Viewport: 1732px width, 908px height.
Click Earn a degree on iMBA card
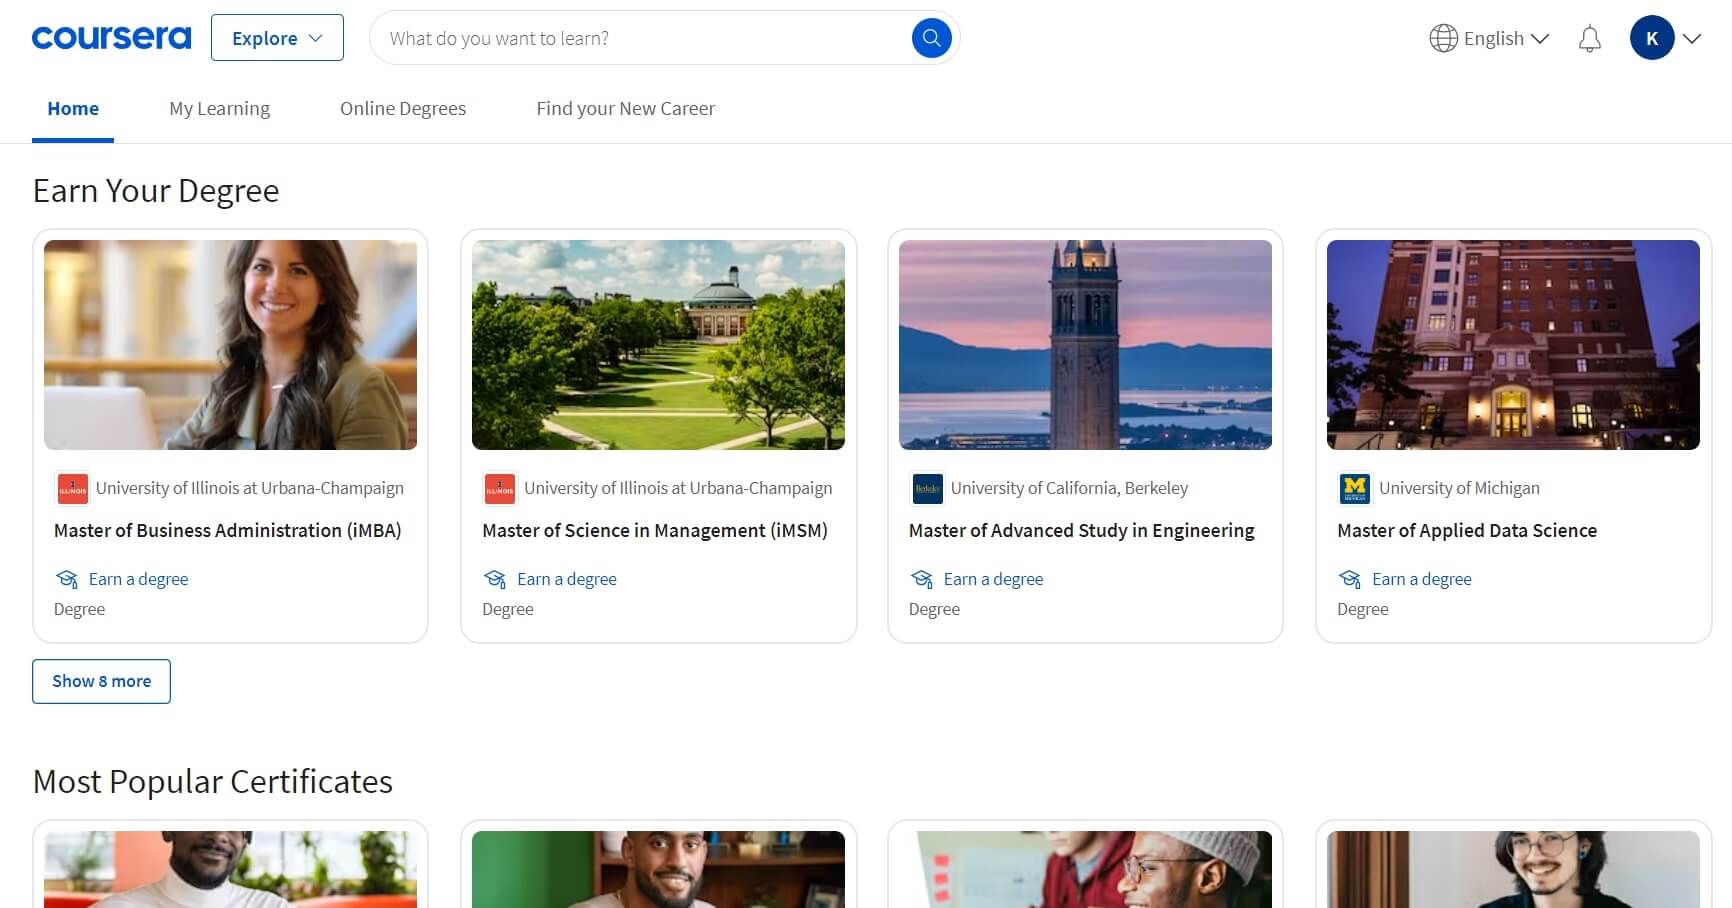(138, 579)
